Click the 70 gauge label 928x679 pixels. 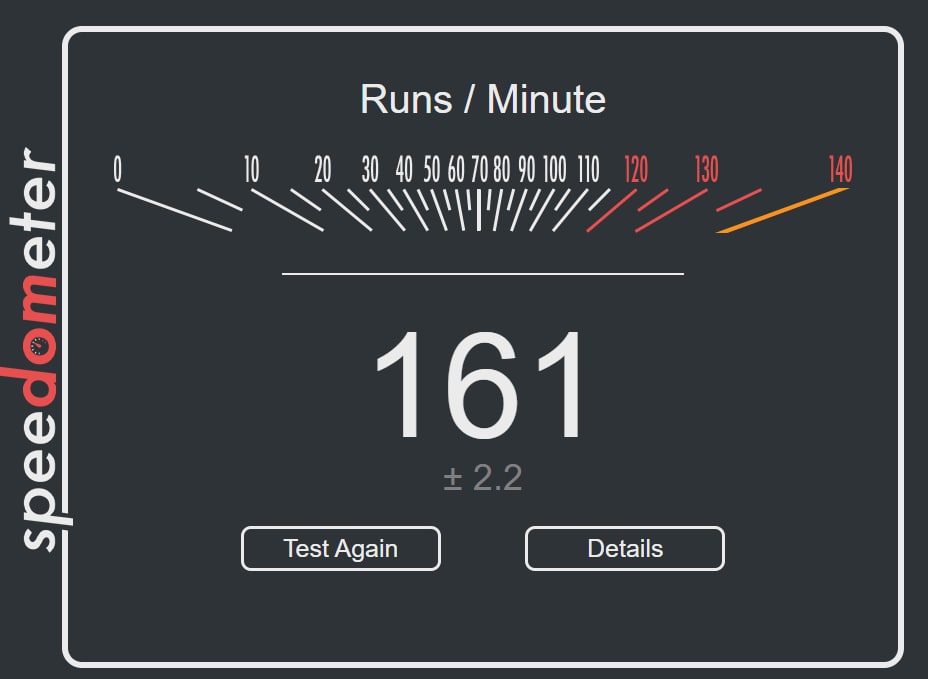point(479,169)
